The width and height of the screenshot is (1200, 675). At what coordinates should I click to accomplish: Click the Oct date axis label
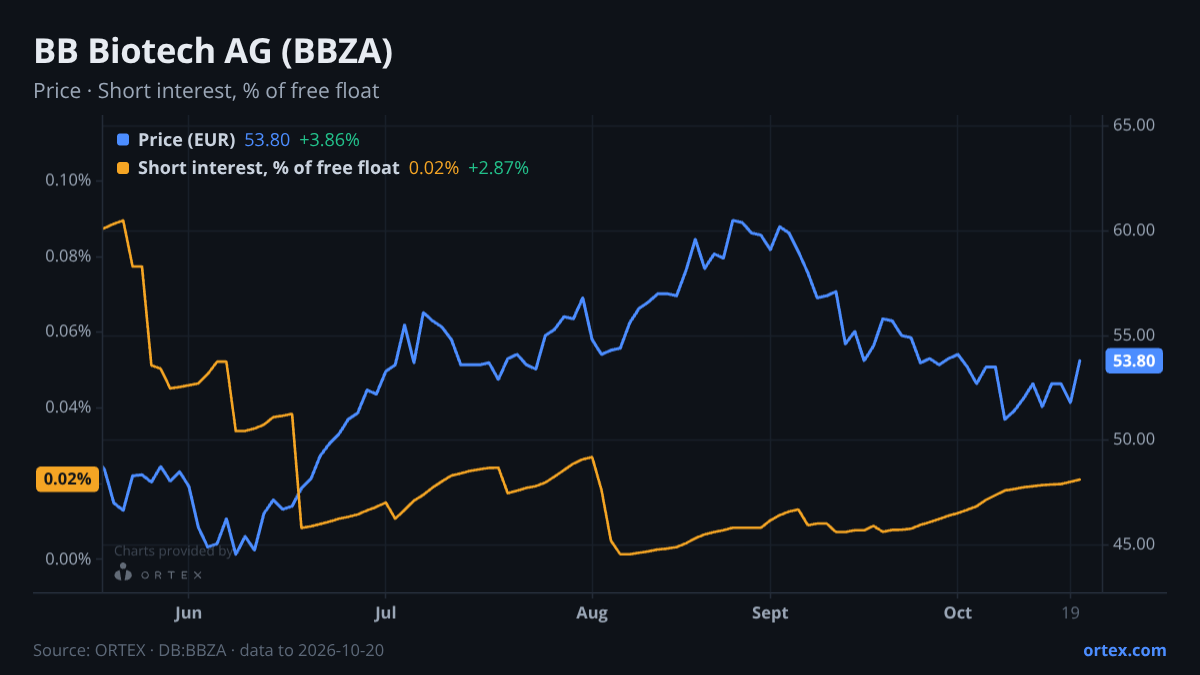tap(957, 613)
